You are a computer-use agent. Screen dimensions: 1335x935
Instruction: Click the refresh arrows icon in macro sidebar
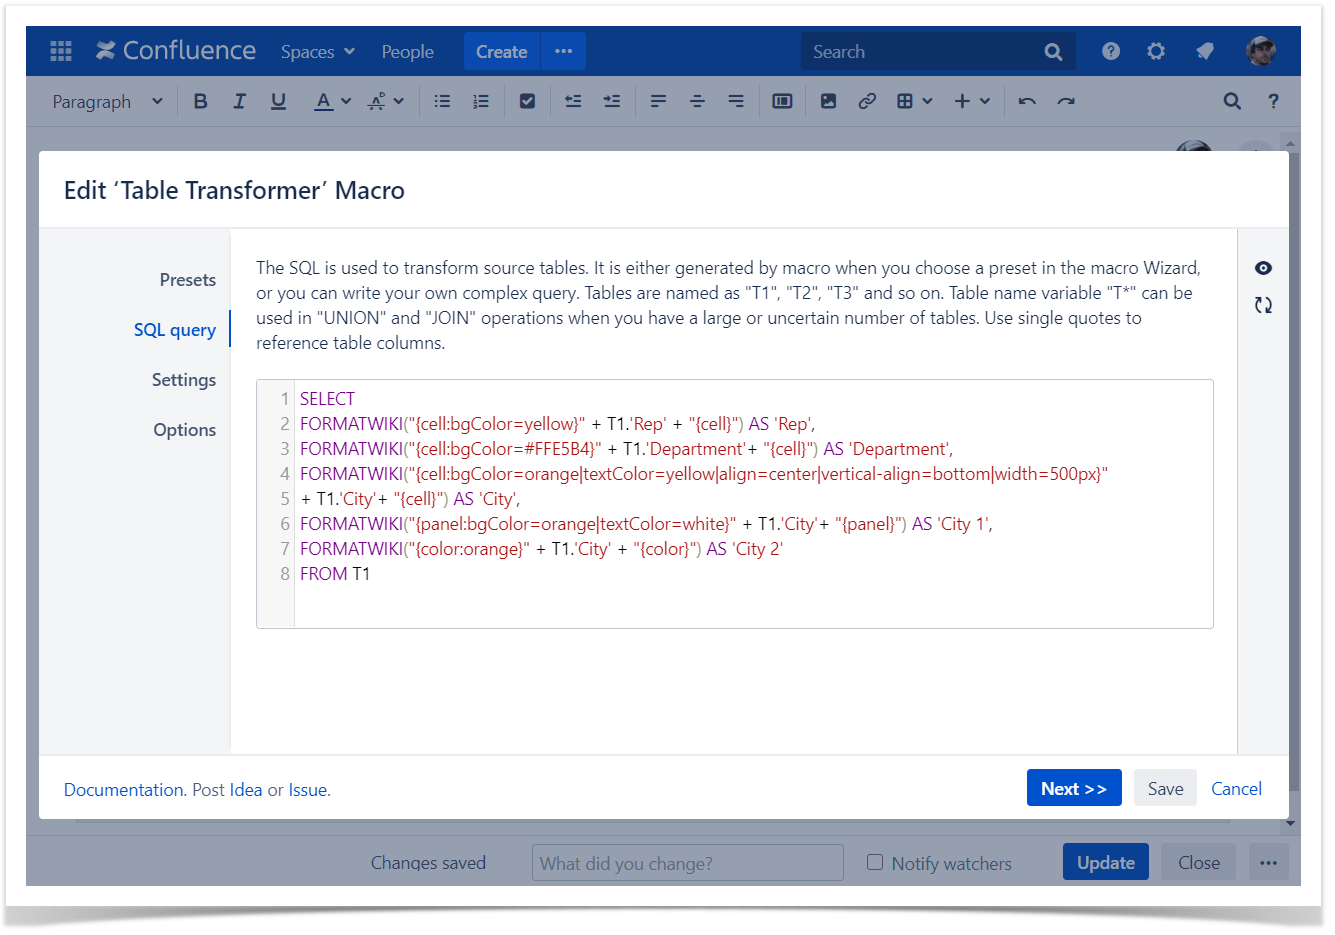click(x=1263, y=305)
